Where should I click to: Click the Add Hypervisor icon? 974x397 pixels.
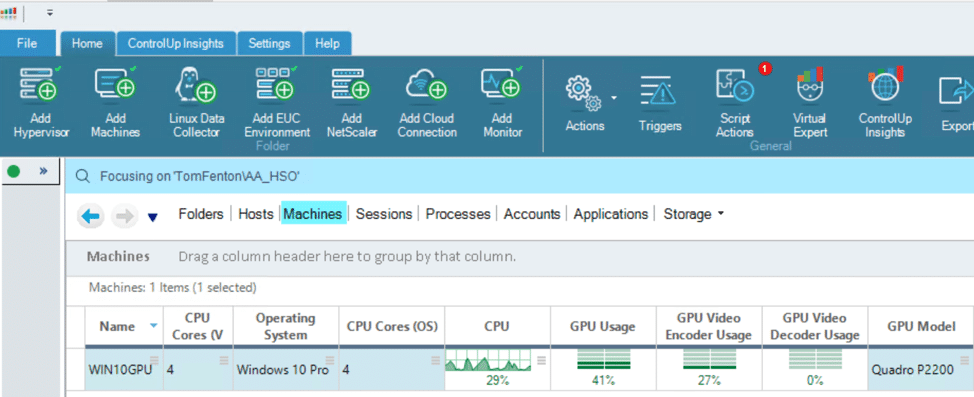pos(40,86)
